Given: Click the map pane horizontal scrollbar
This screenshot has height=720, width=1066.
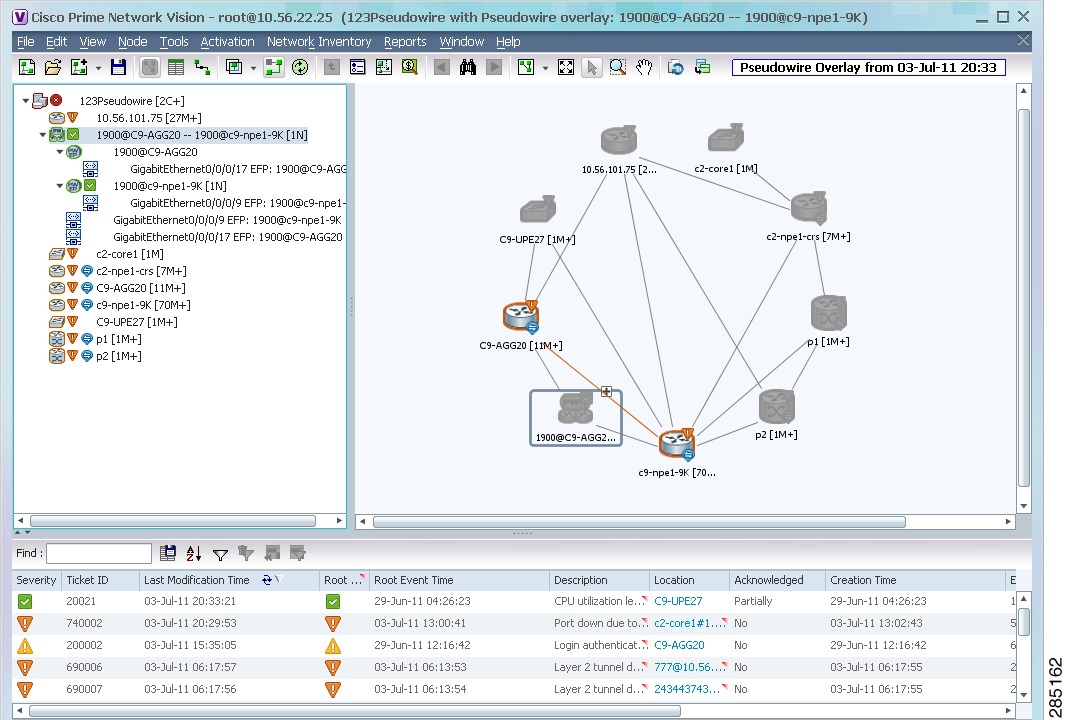Looking at the screenshot, I should 639,521.
